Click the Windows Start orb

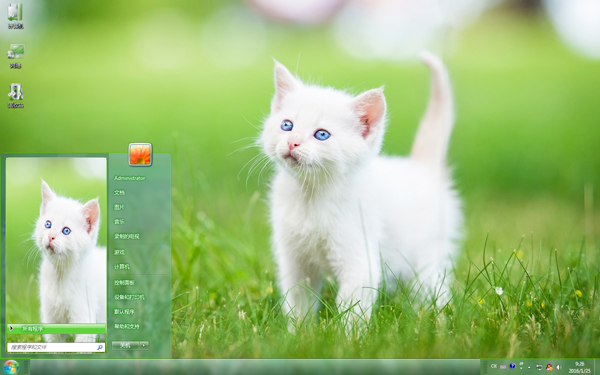[11, 367]
